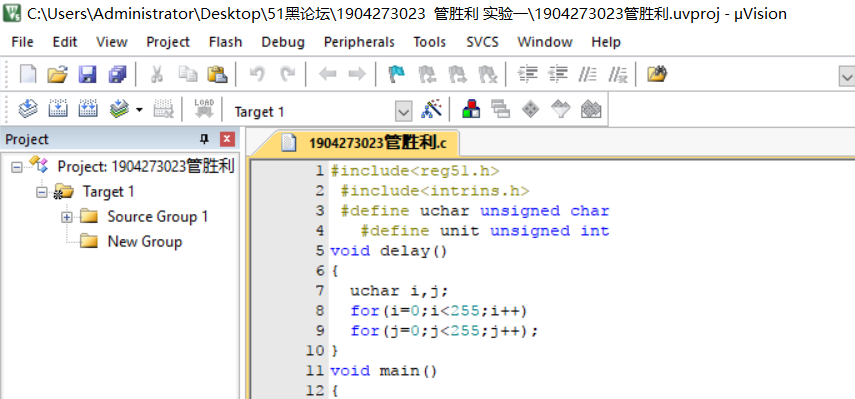Viewport: 855px width, 399px height.
Task: Close the Project panel with red X
Action: click(x=228, y=140)
